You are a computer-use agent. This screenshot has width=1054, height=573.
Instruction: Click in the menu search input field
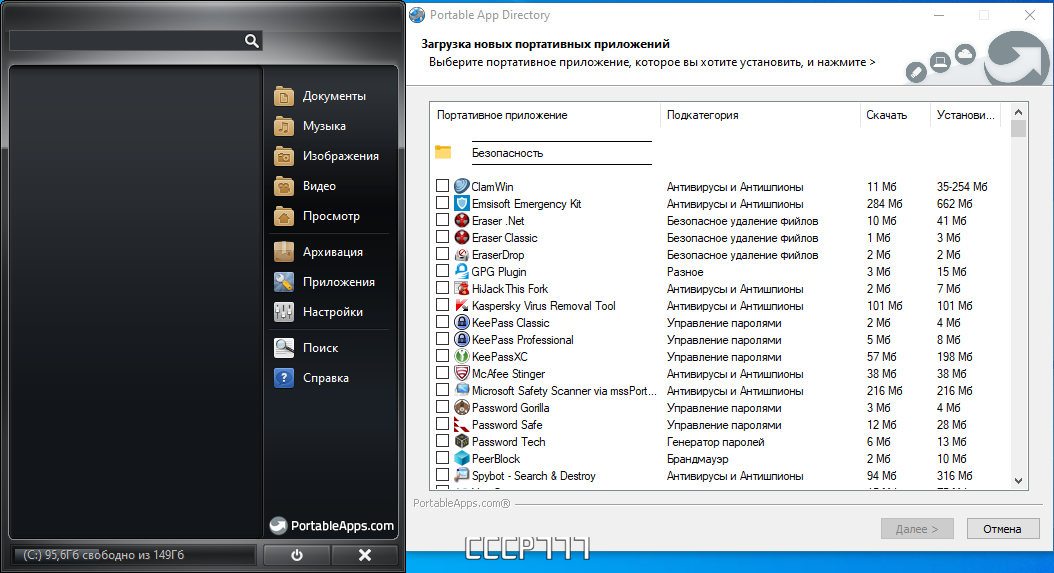point(127,41)
